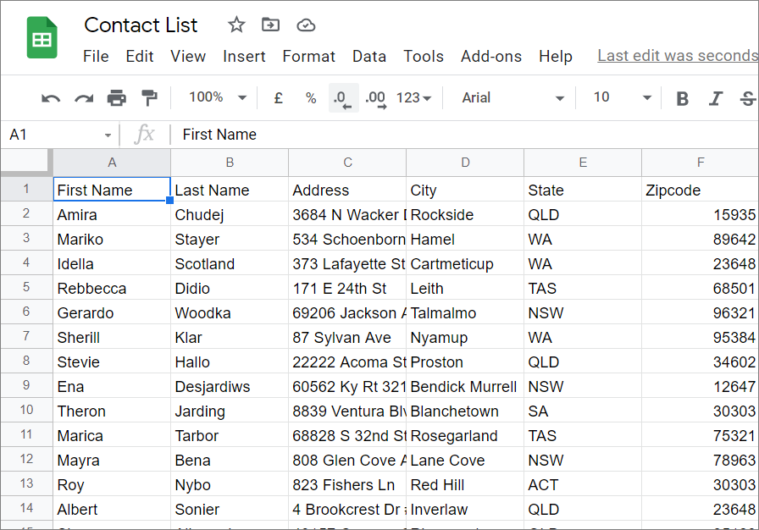Click the Redo arrow
Image resolution: width=759 pixels, height=530 pixels.
point(84,98)
